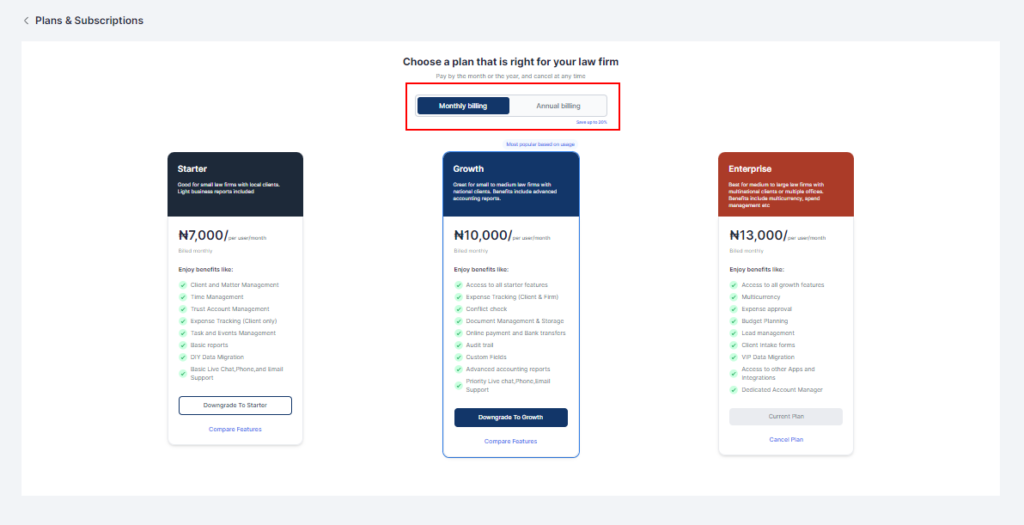The height and width of the screenshot is (525, 1024).
Task: Switch to Annual billing
Action: [558, 106]
